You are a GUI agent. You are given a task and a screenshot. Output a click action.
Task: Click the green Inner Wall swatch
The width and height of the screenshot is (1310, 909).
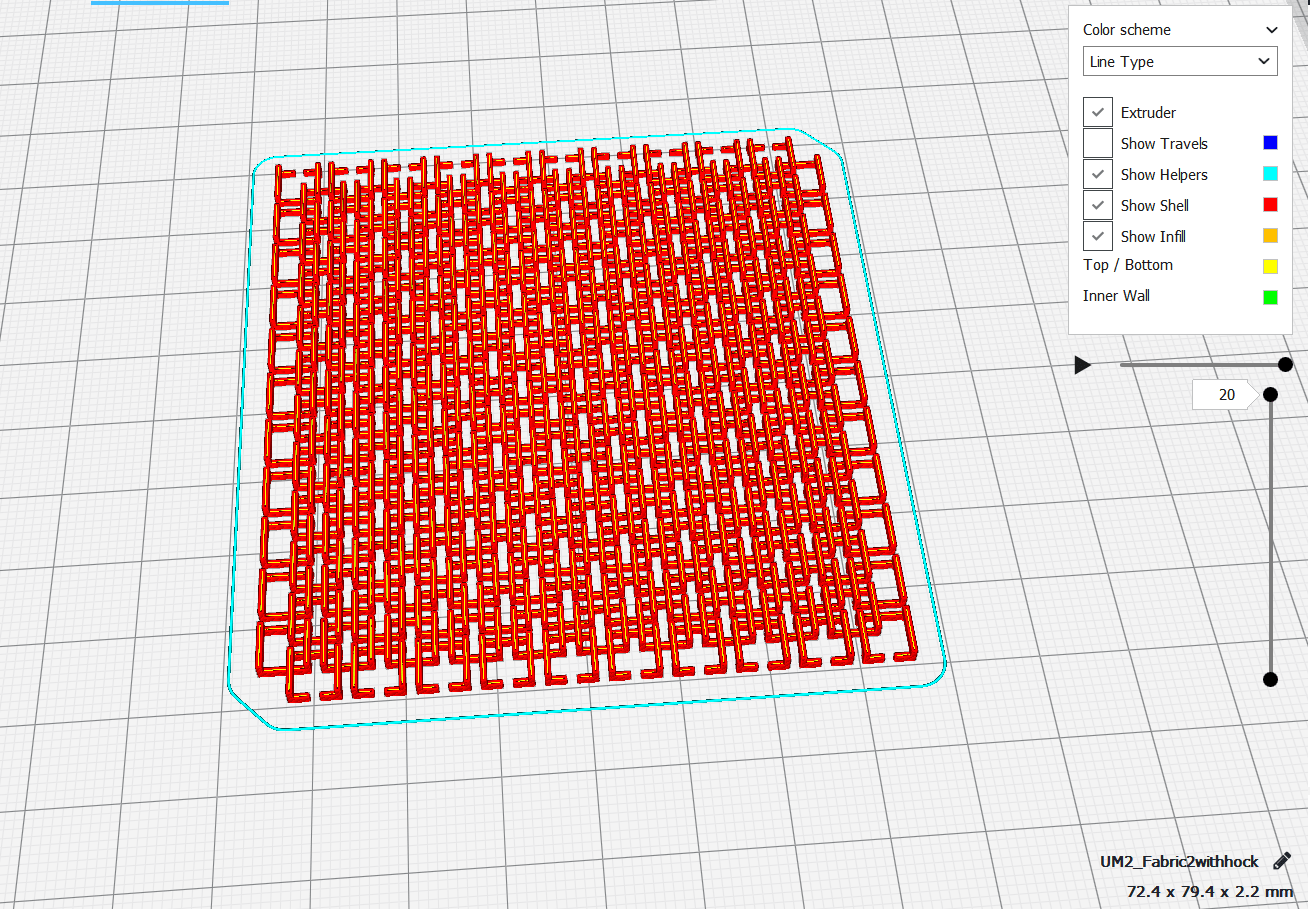[x=1270, y=297]
